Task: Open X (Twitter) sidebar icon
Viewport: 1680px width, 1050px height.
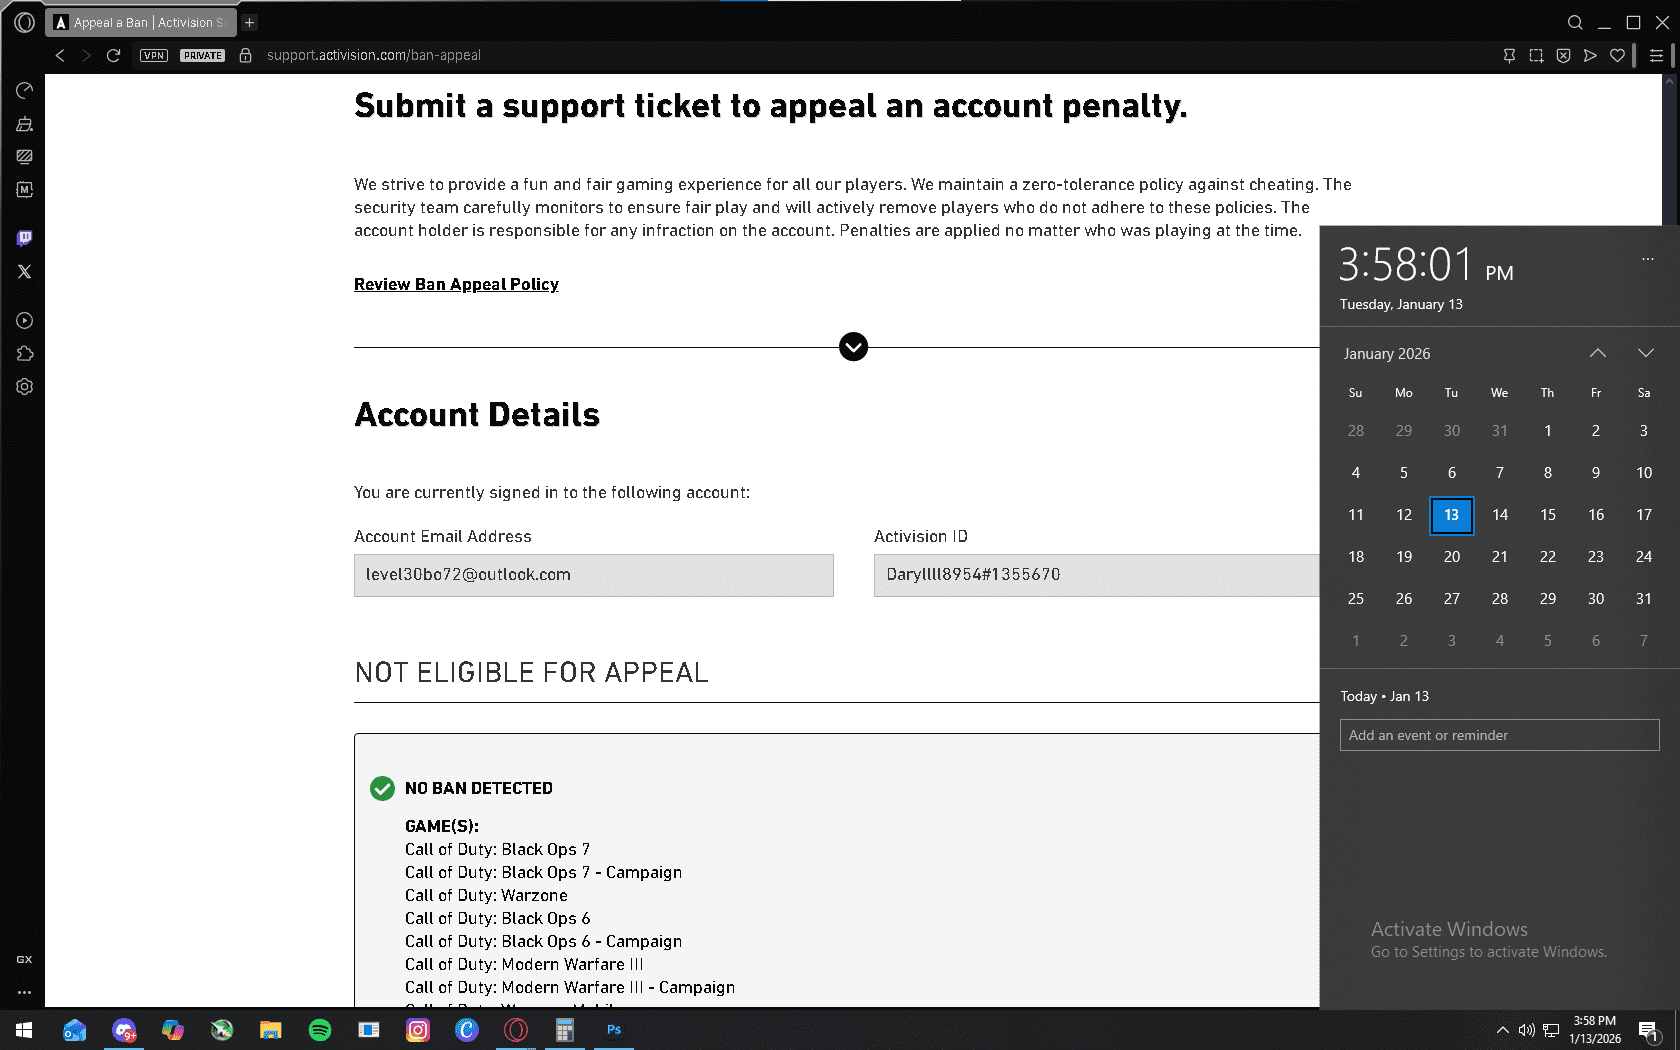Action: click(24, 272)
